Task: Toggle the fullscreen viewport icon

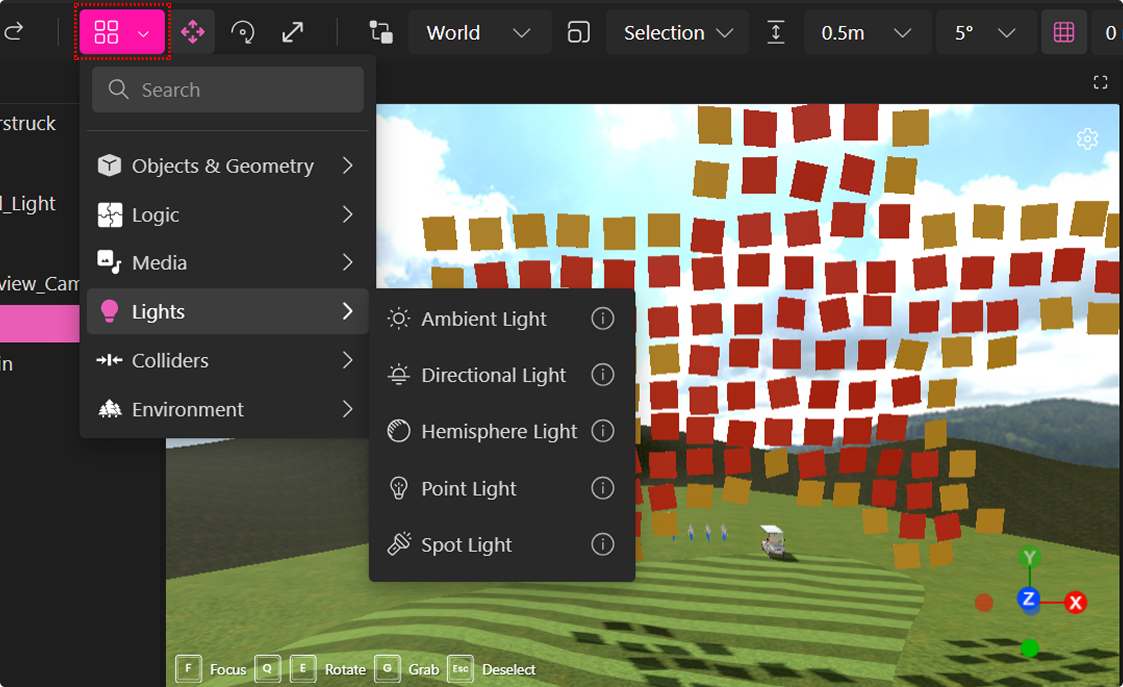Action: 1100,82
